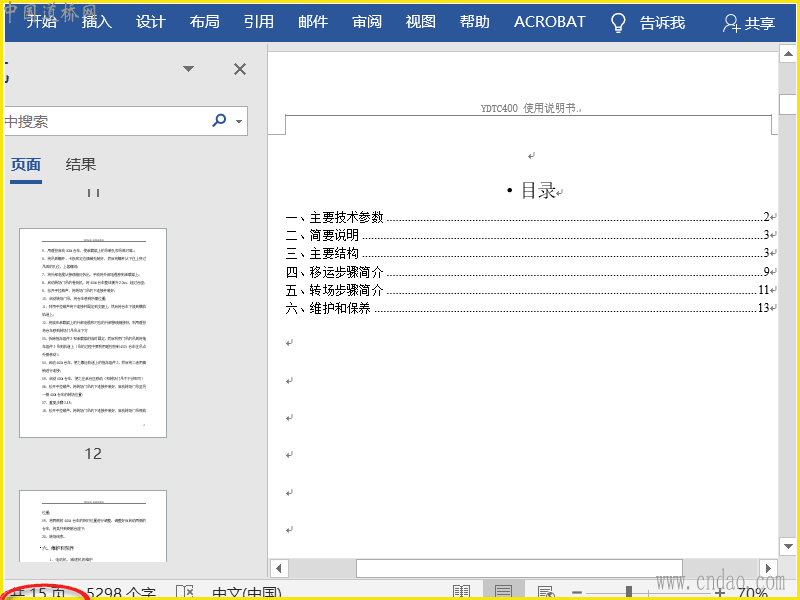The height and width of the screenshot is (600, 800).
Task: Click the 告诉我 search box label
Action: [662, 23]
